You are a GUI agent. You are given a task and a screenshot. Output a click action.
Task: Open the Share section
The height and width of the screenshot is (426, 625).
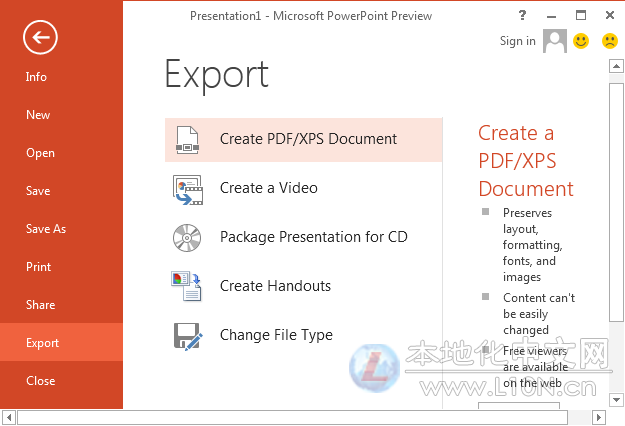pyautogui.click(x=41, y=305)
